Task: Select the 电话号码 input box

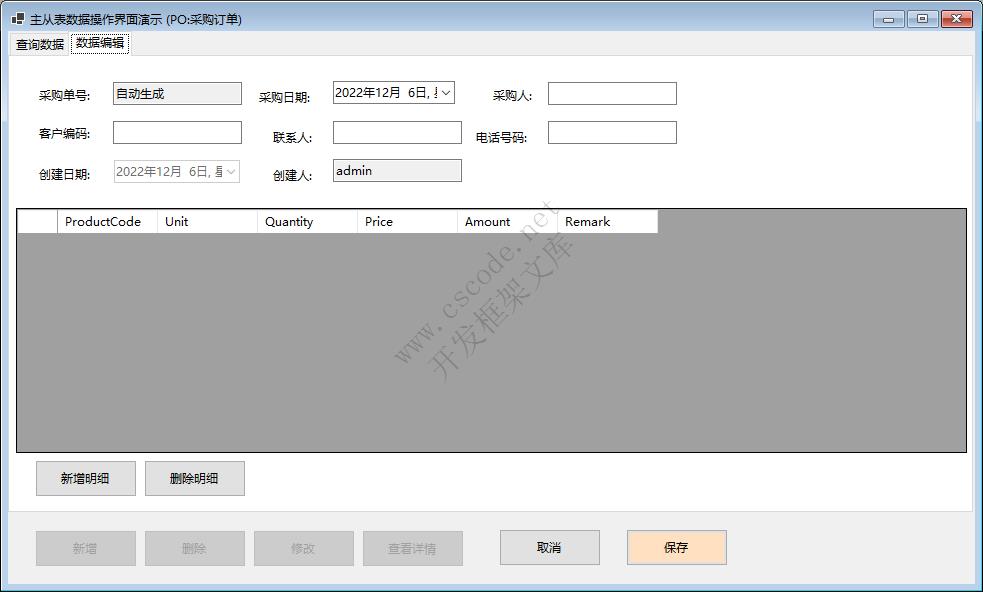Action: click(612, 133)
